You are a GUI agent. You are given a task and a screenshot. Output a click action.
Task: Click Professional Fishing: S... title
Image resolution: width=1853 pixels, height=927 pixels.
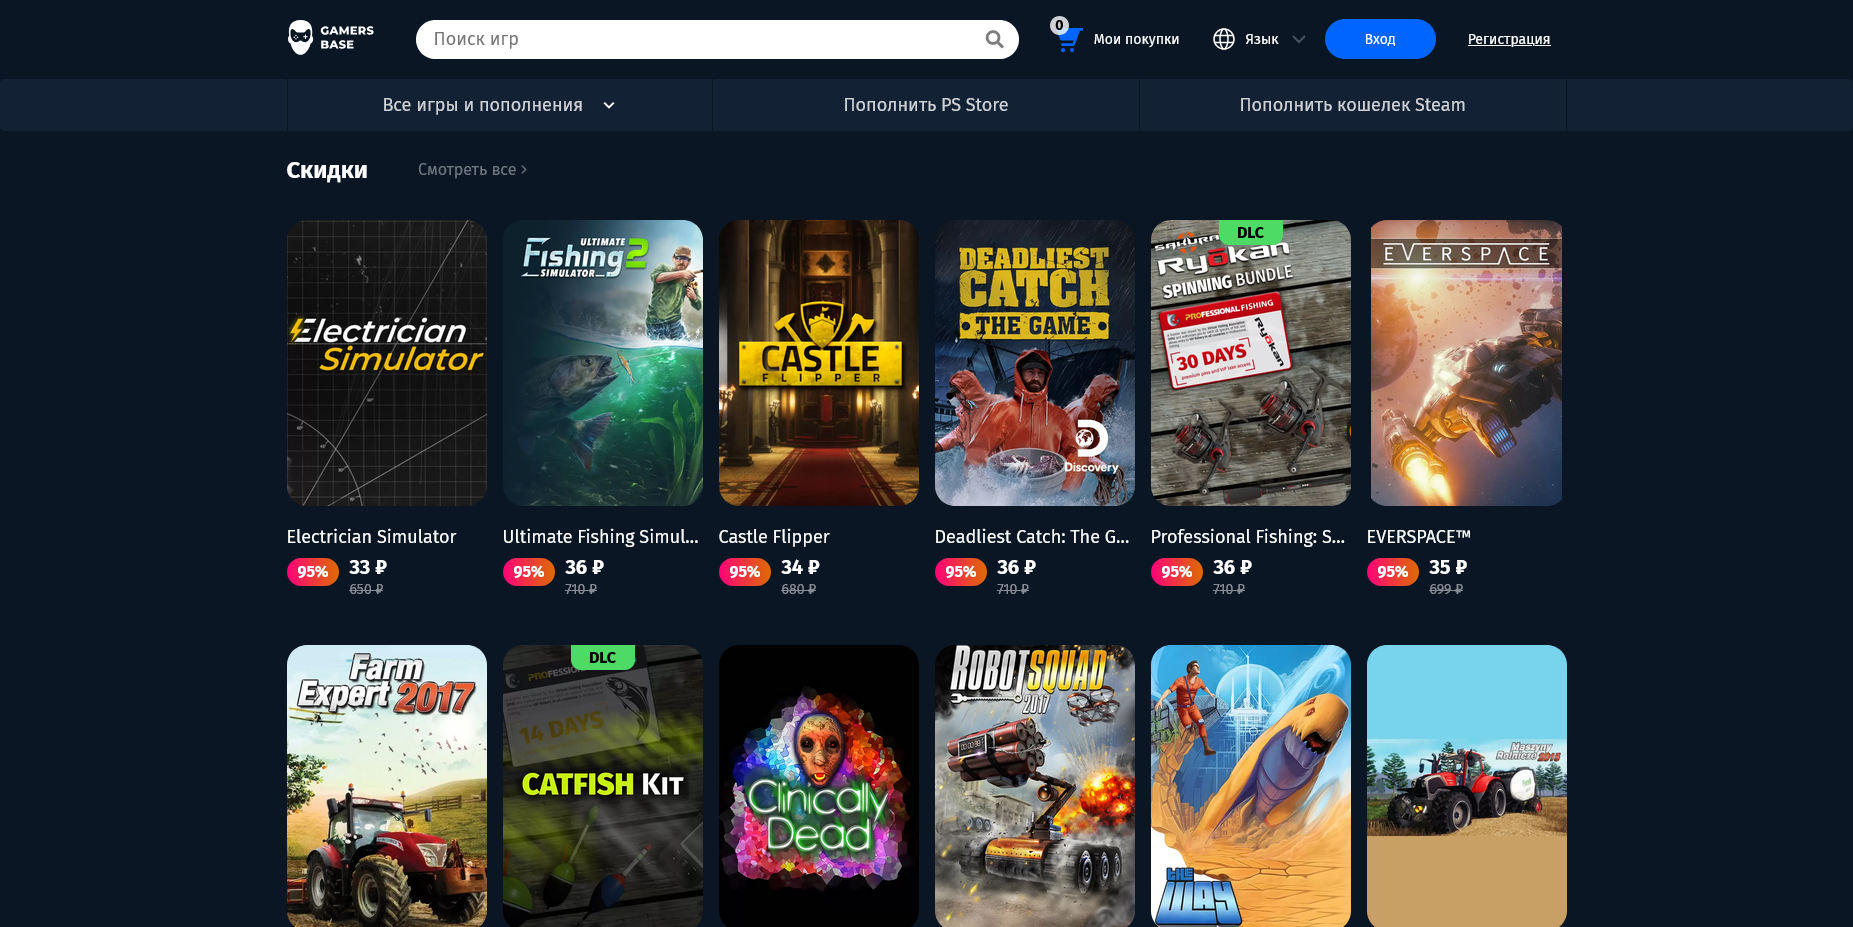tap(1248, 537)
